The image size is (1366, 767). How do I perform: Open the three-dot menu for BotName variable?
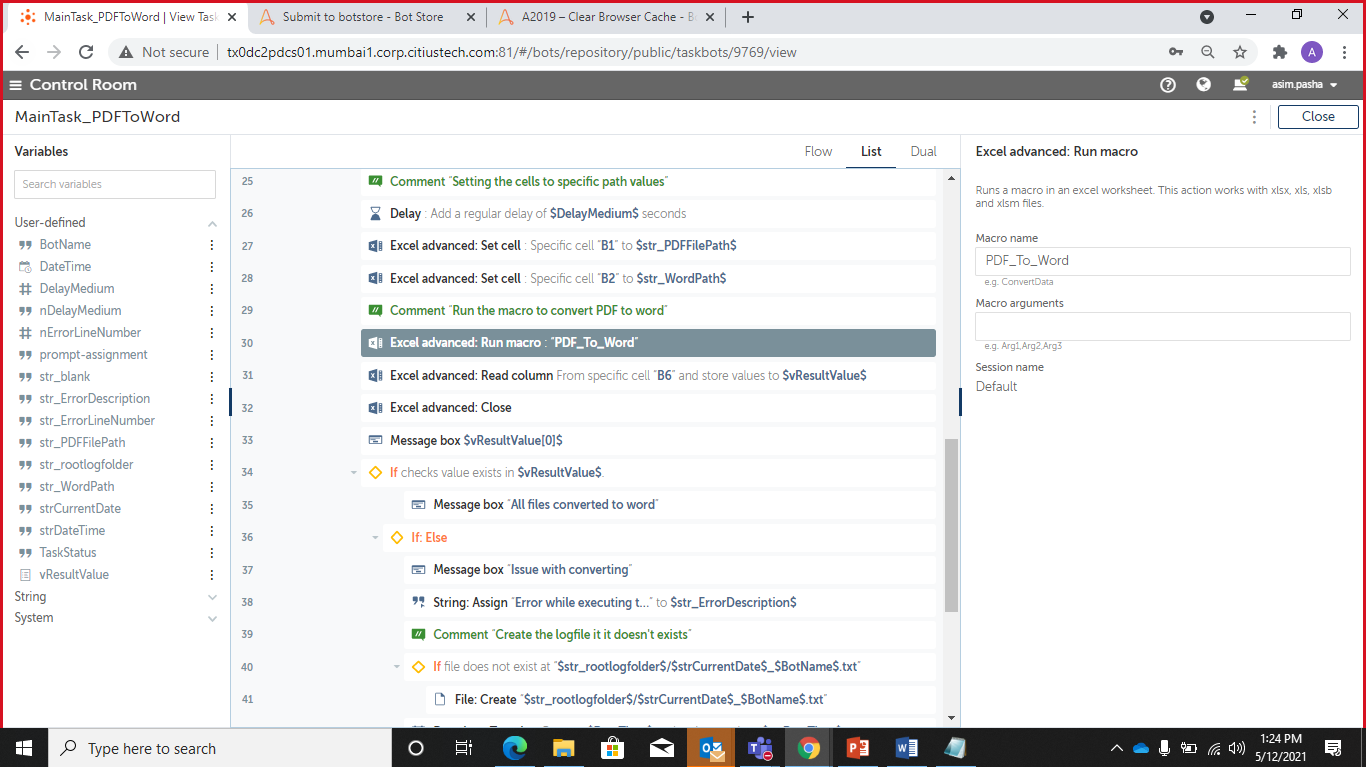211,245
